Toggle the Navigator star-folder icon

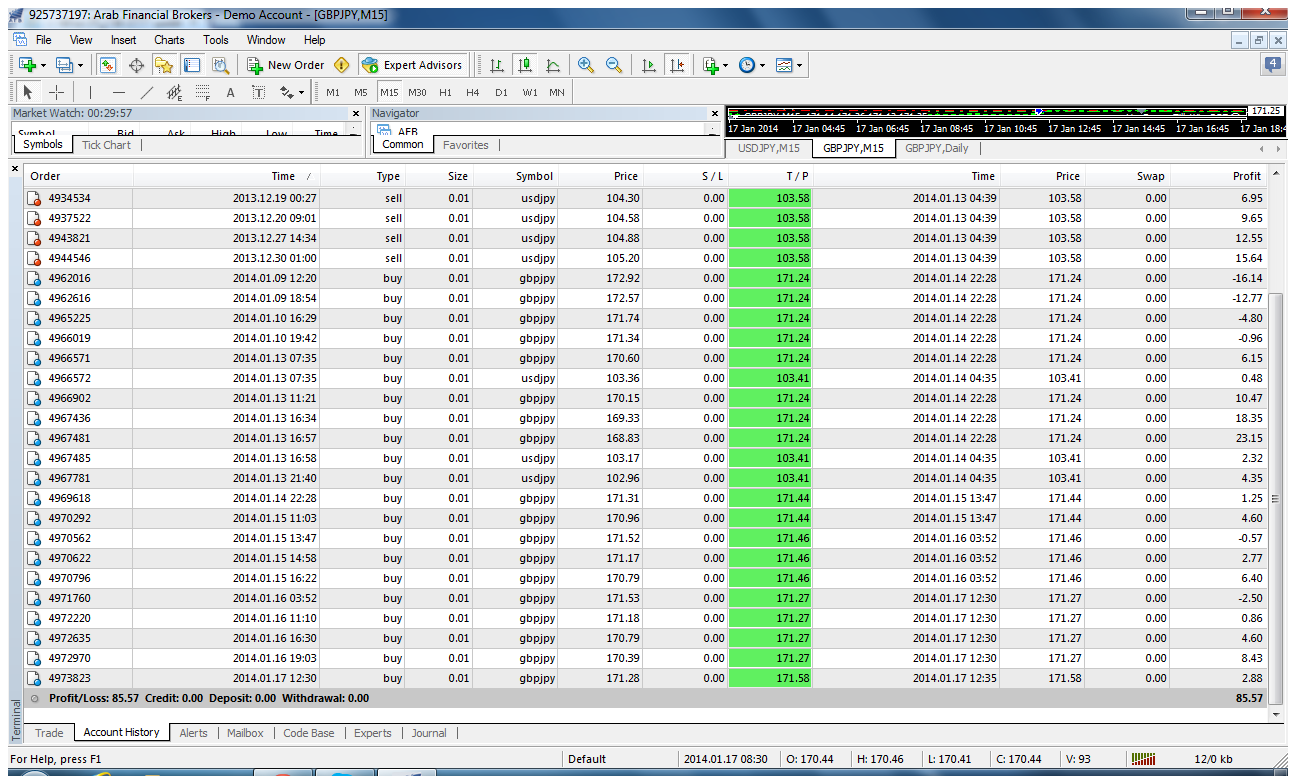(164, 65)
